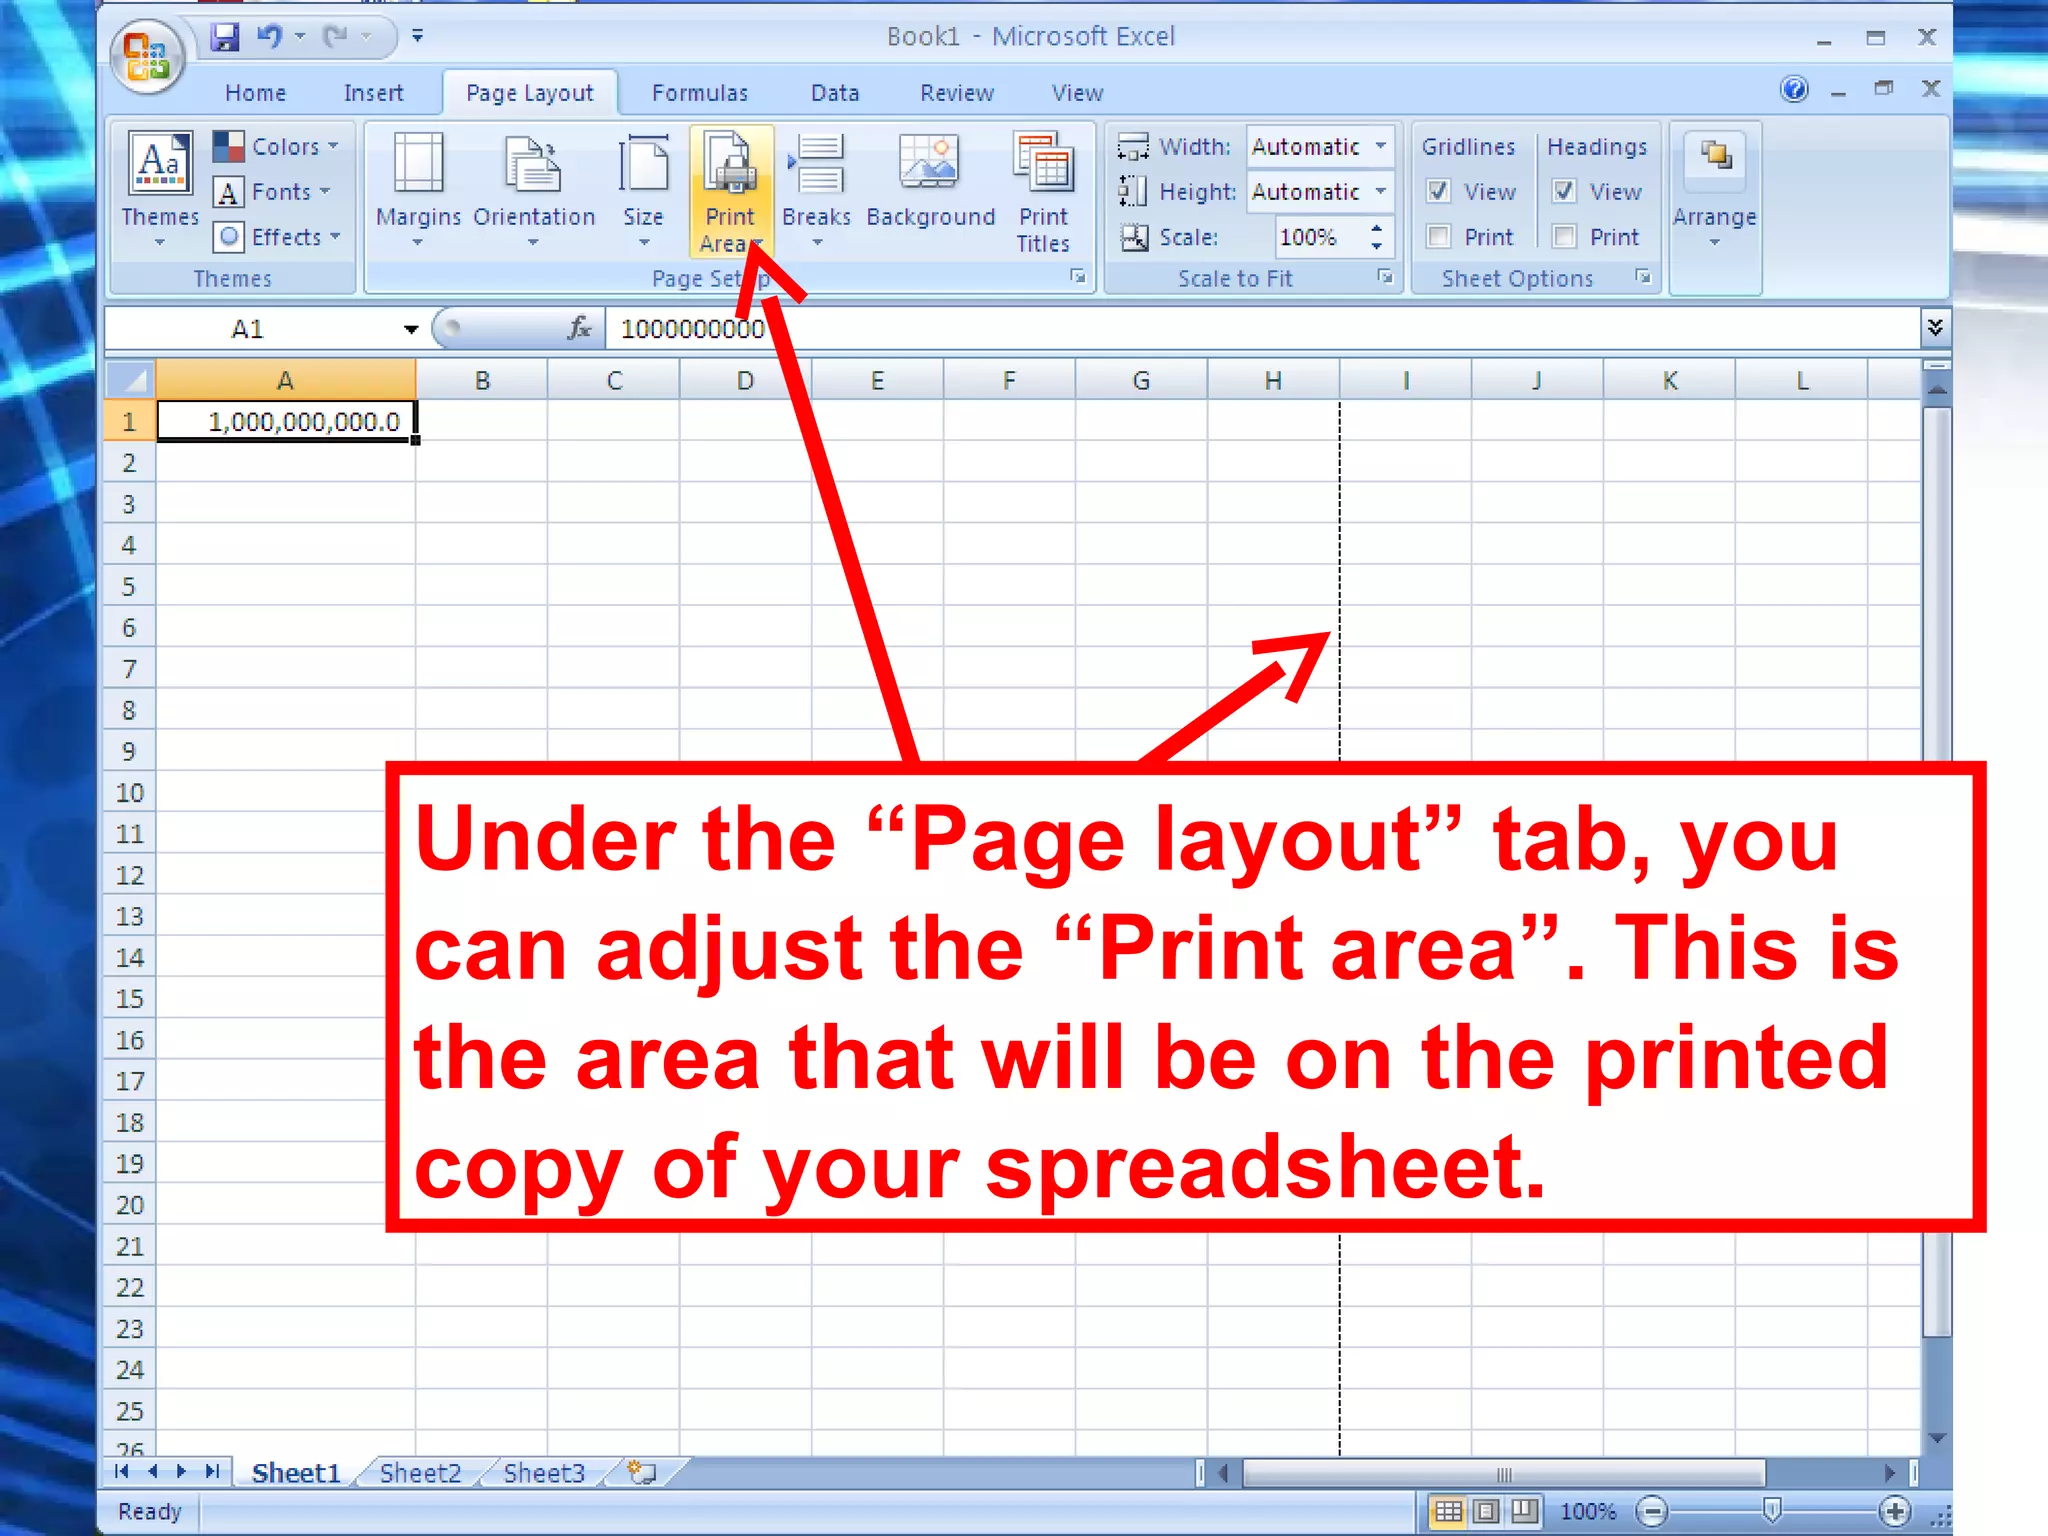2048x1536 pixels.
Task: Switch to the Home tab
Action: (256, 93)
